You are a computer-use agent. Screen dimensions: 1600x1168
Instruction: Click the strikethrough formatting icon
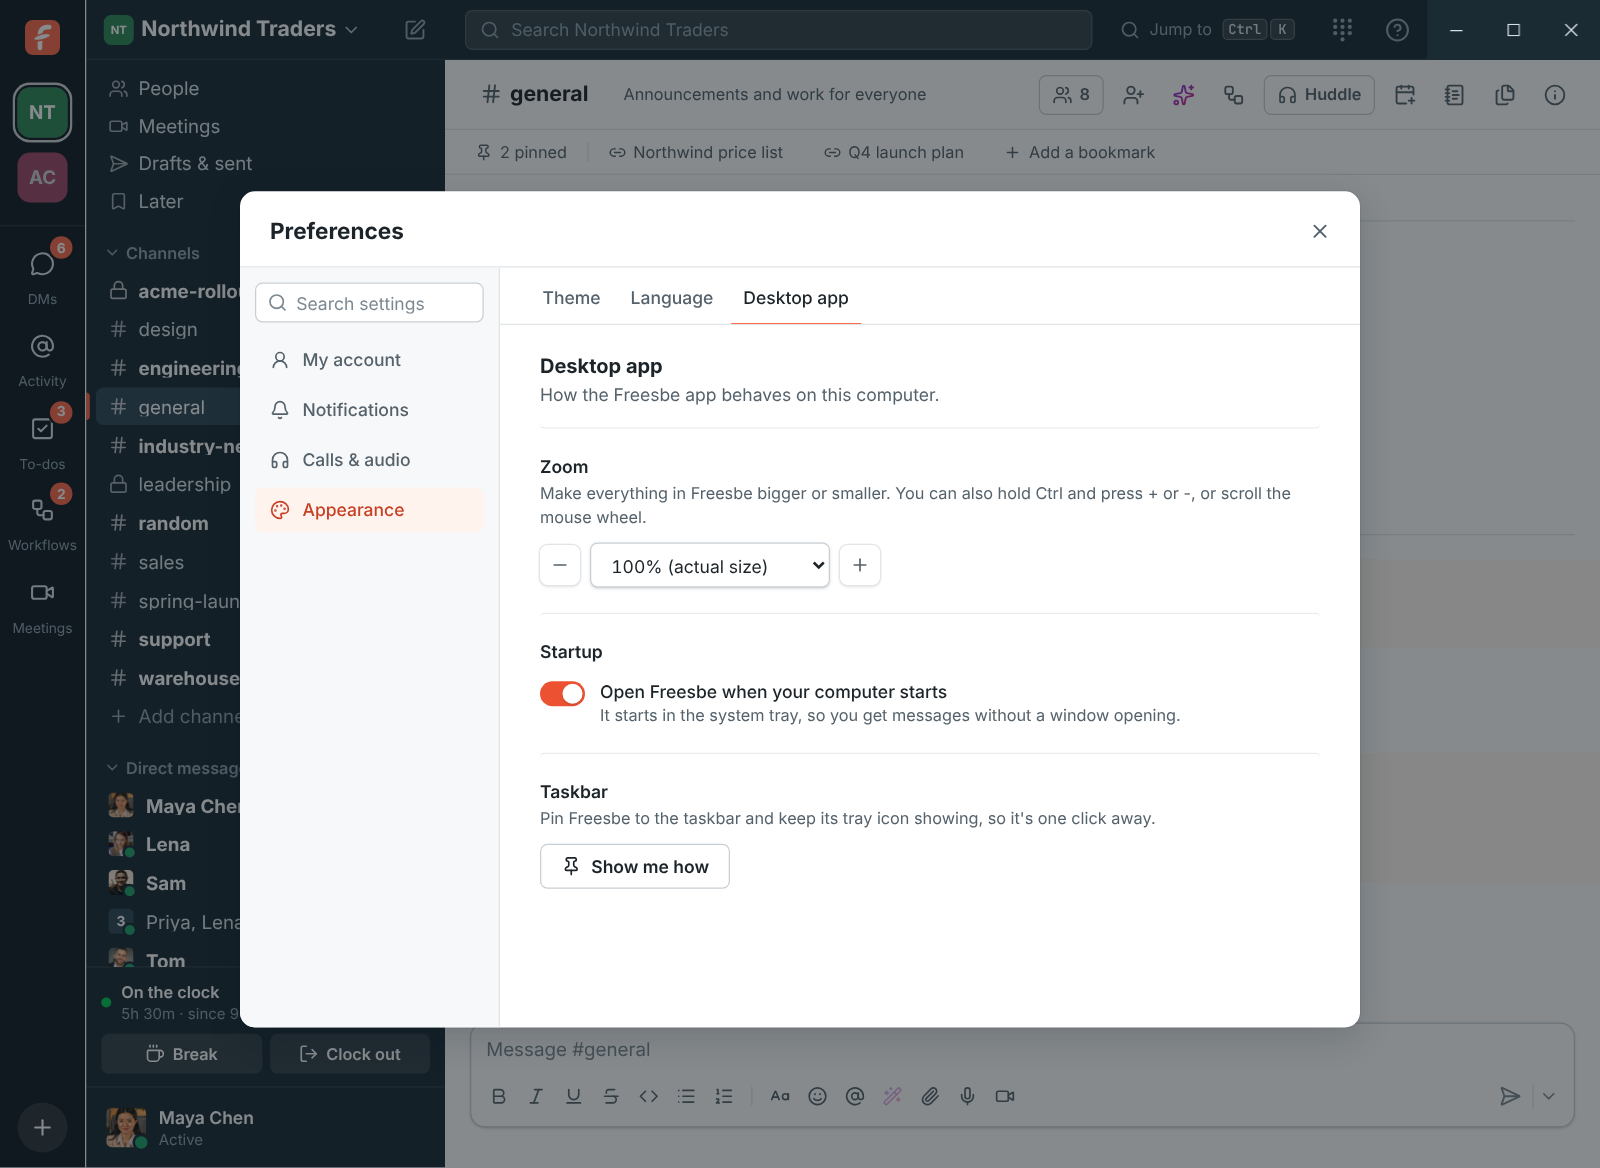[611, 1096]
